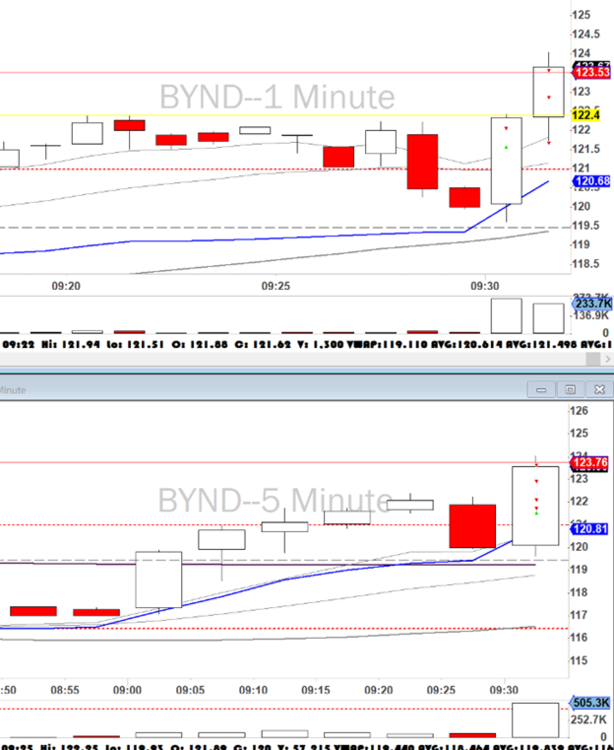Maximize the 5 Minute chart window

(x=570, y=389)
